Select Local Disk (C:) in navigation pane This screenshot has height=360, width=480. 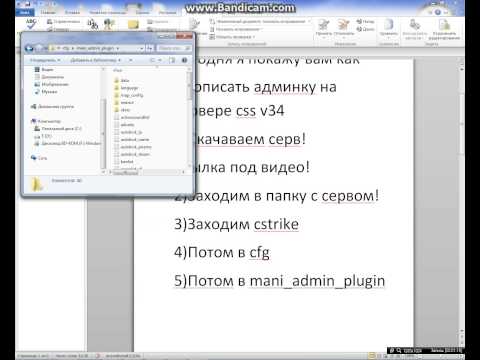(58, 129)
